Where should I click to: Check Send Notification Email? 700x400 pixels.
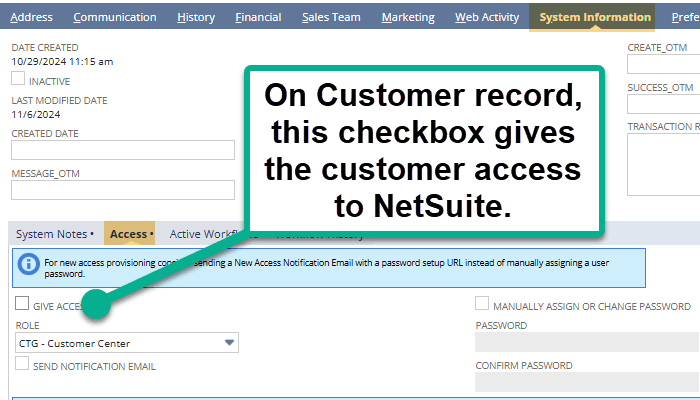coord(22,363)
